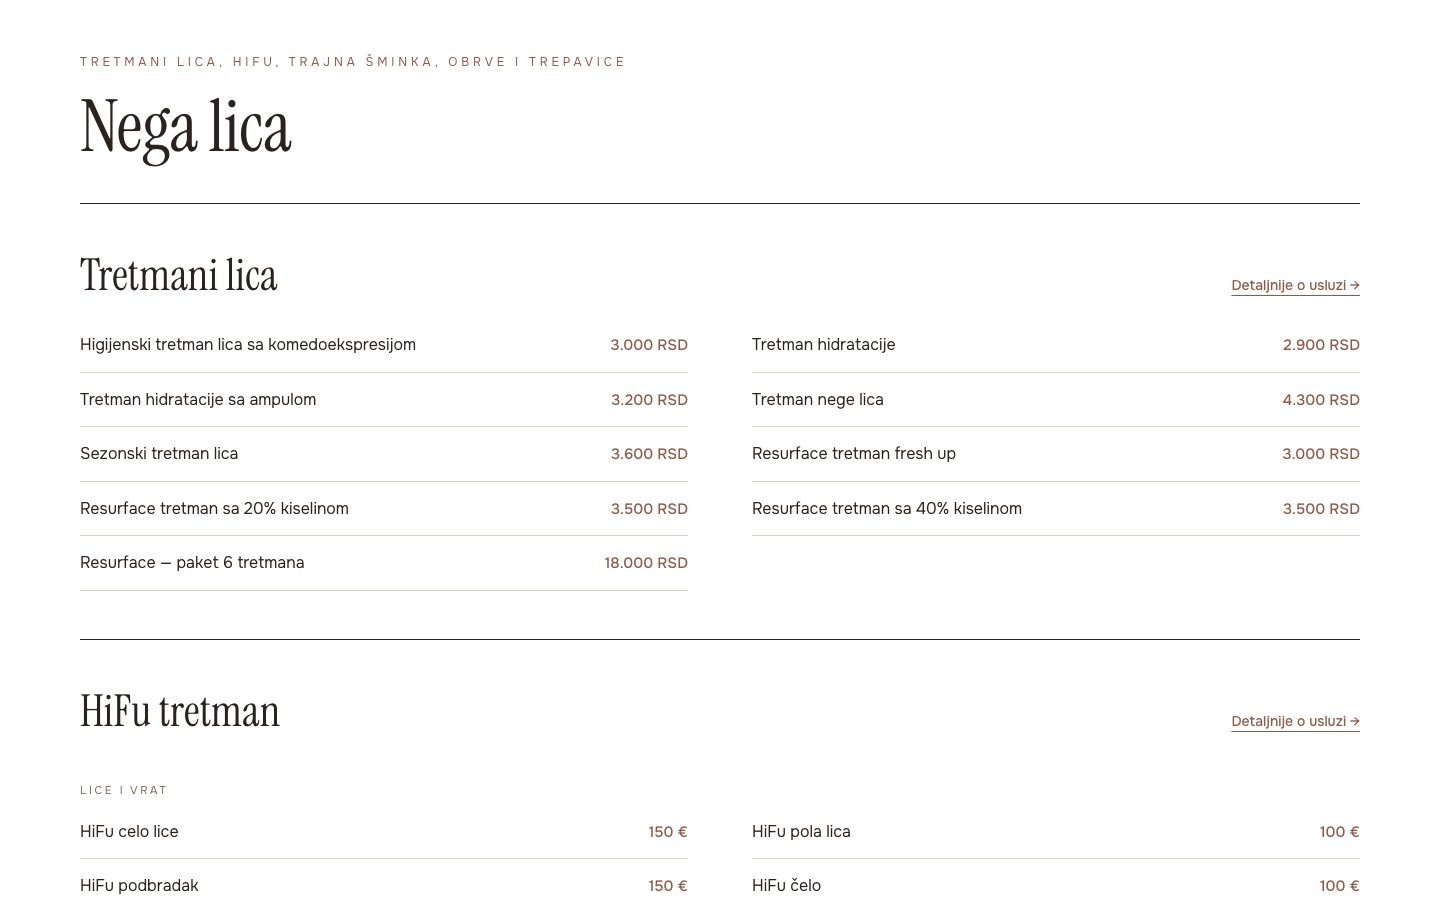Screen dimensions: 1440x900
Task: Click the 3.500 RSD price for 20% kiselinom
Action: (x=649, y=509)
